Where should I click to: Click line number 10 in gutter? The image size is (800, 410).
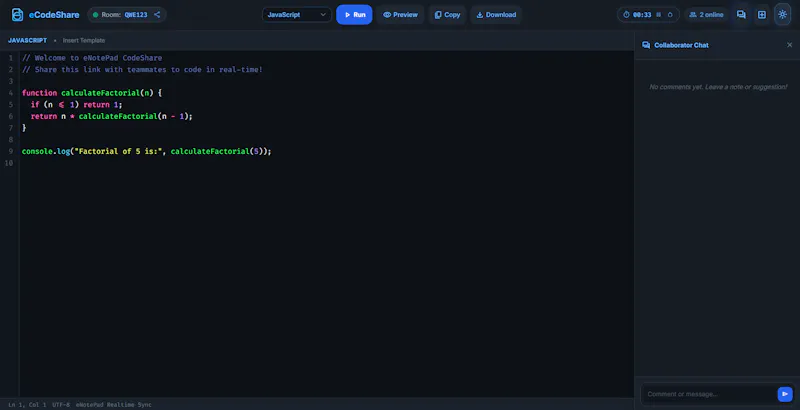(9, 163)
